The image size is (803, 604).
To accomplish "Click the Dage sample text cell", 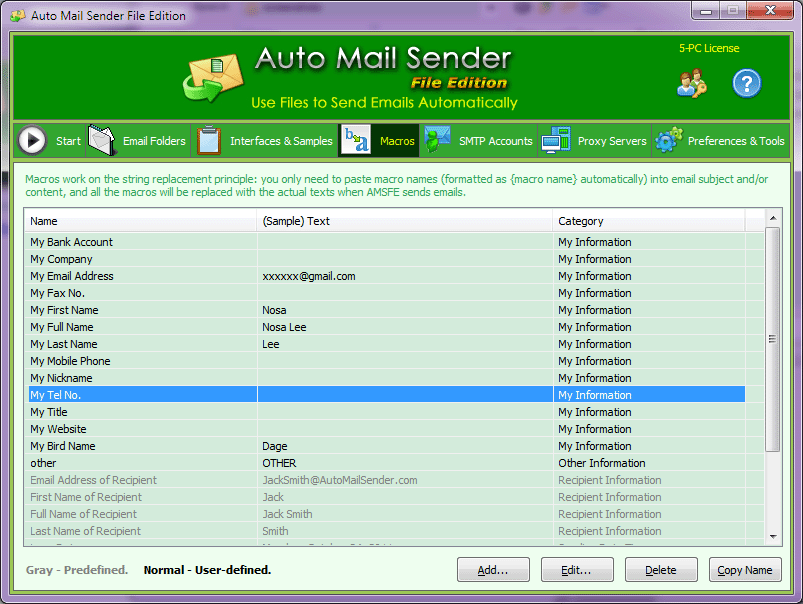I will point(405,446).
